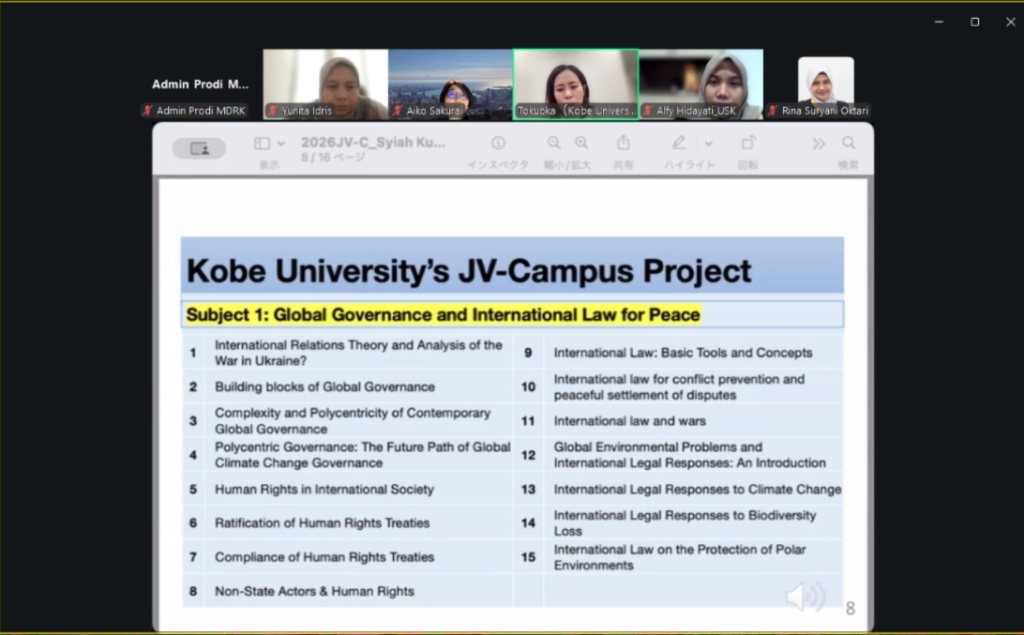The image size is (1024, 635).
Task: Click Protection of Polar Environments row
Action: pos(680,557)
